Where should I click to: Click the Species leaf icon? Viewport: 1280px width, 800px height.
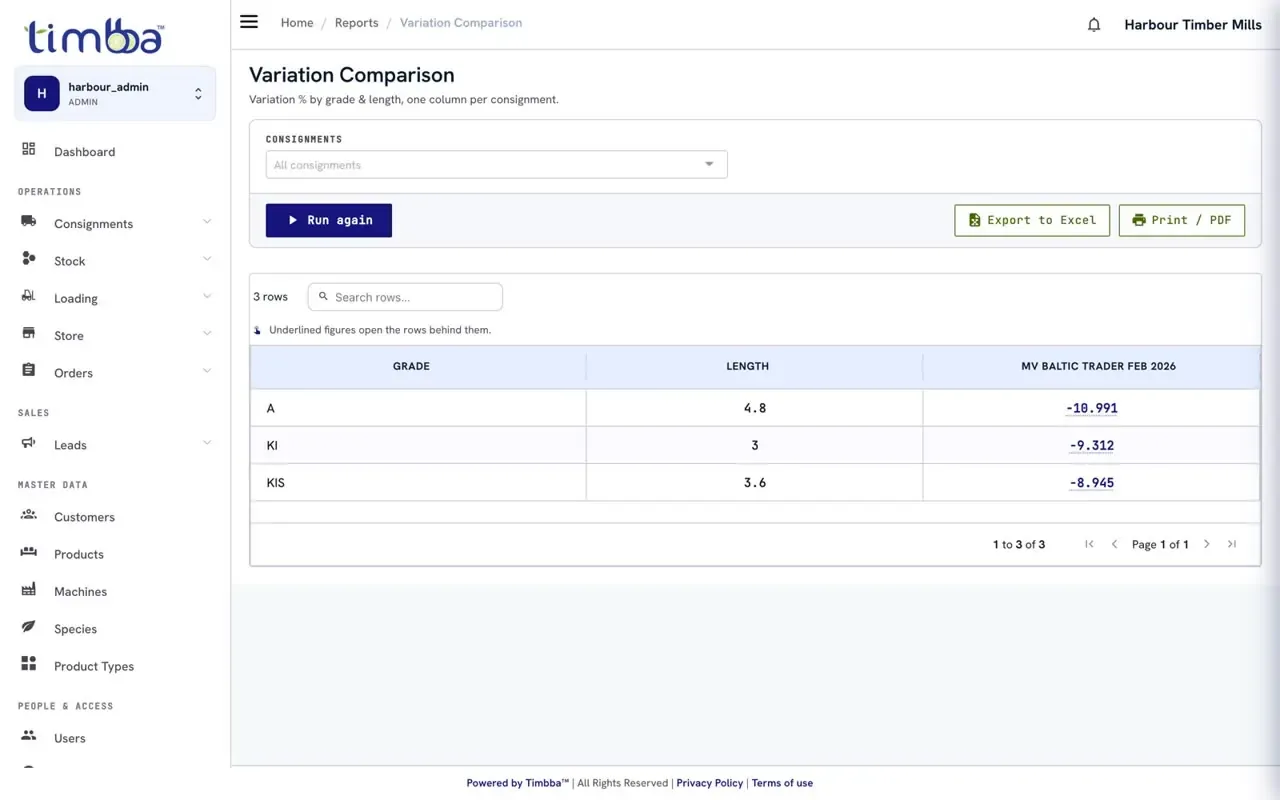tap(29, 627)
